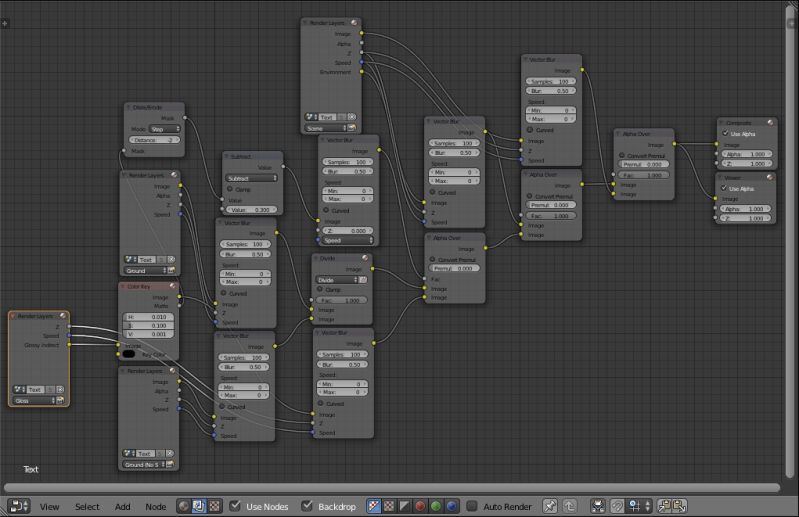
Task: Click Environment output socket on Scene Render Layers
Action: [362, 72]
